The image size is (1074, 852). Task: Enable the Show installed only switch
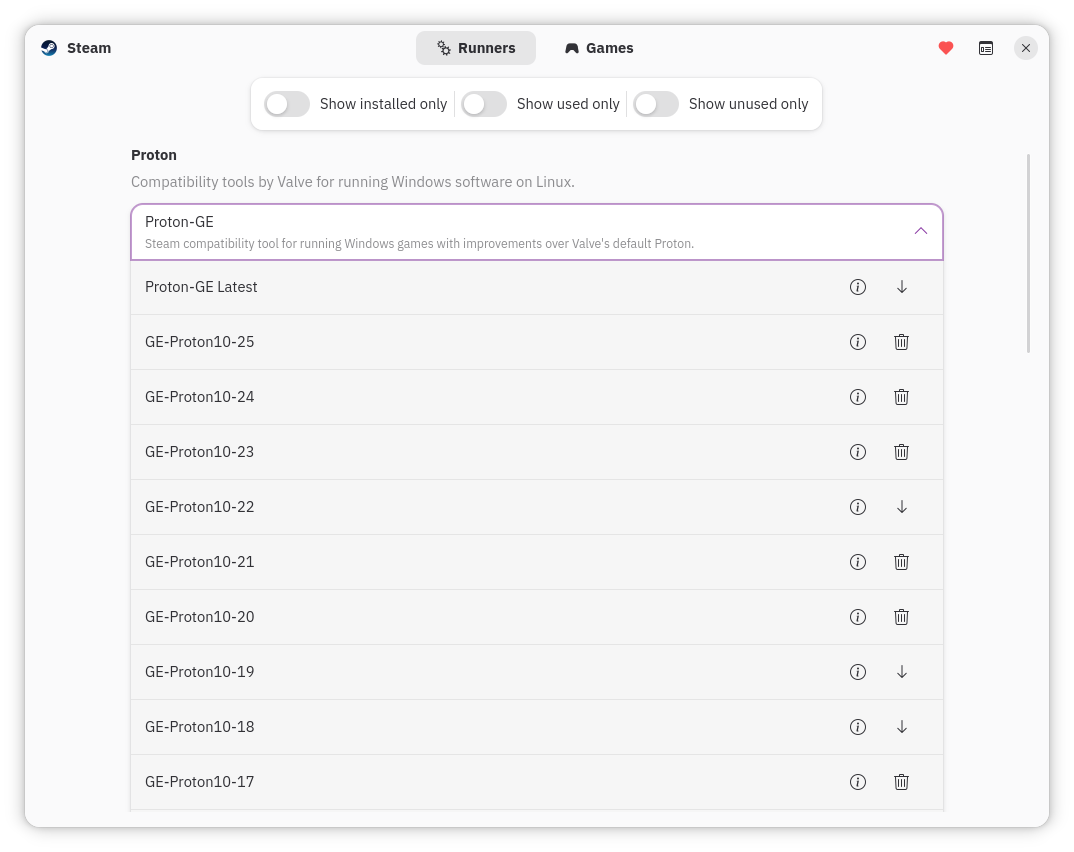287,104
